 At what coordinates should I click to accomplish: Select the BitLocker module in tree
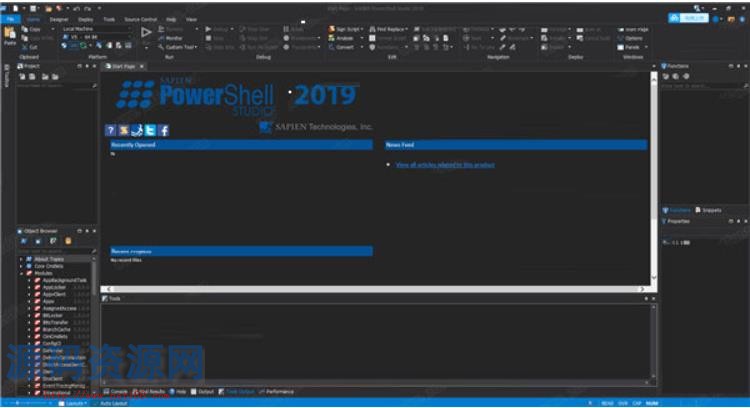(53, 316)
